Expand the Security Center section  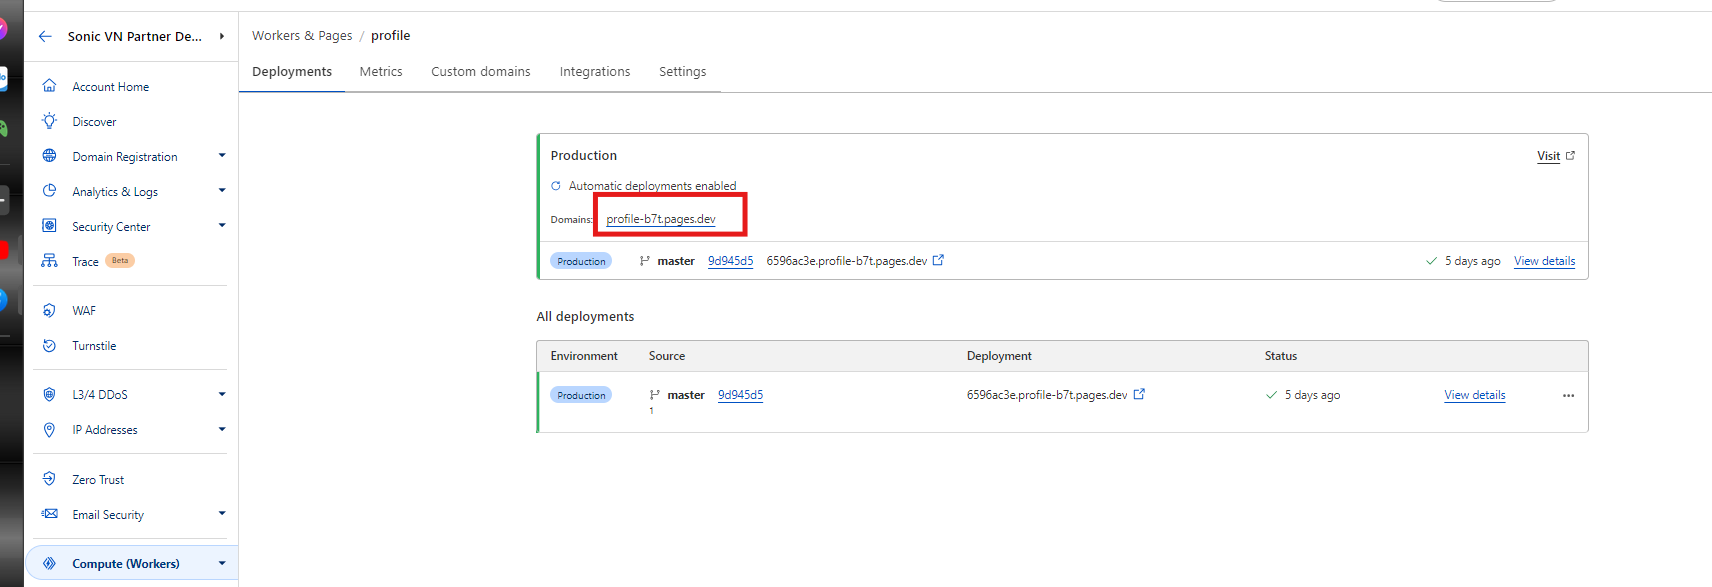click(x=222, y=226)
